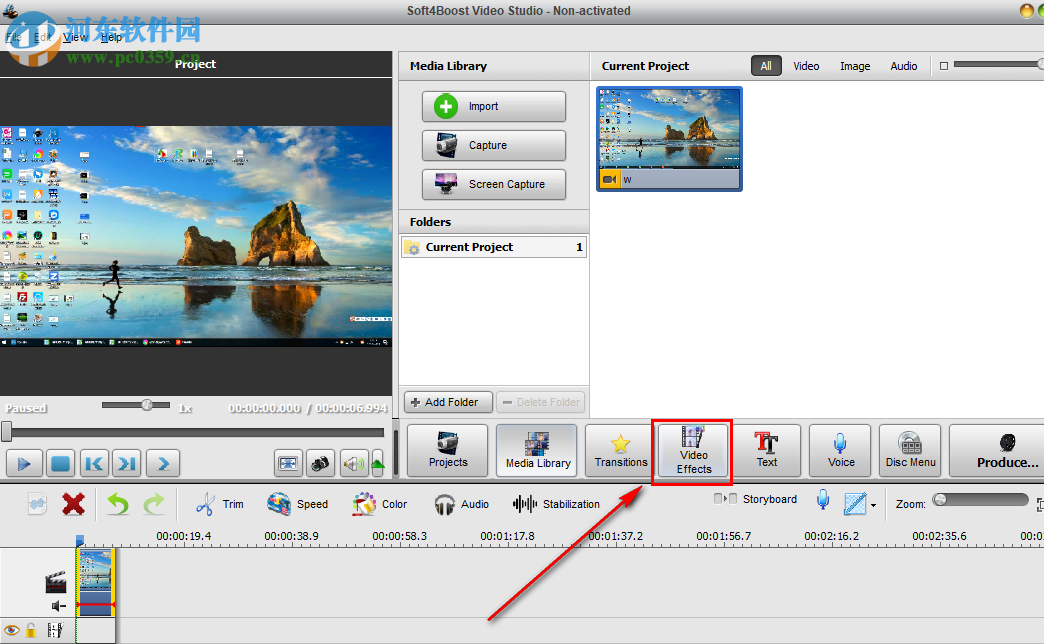Select the video clip on timeline
The width and height of the screenshot is (1044, 644).
pyautogui.click(x=96, y=581)
